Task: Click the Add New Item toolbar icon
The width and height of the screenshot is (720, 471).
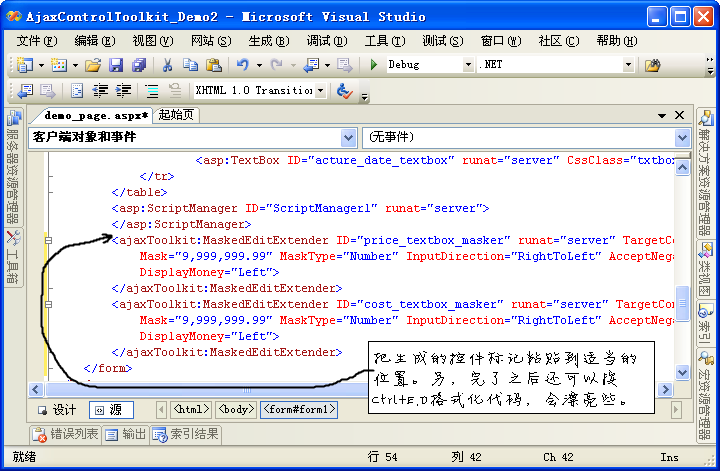Action: click(x=59, y=65)
